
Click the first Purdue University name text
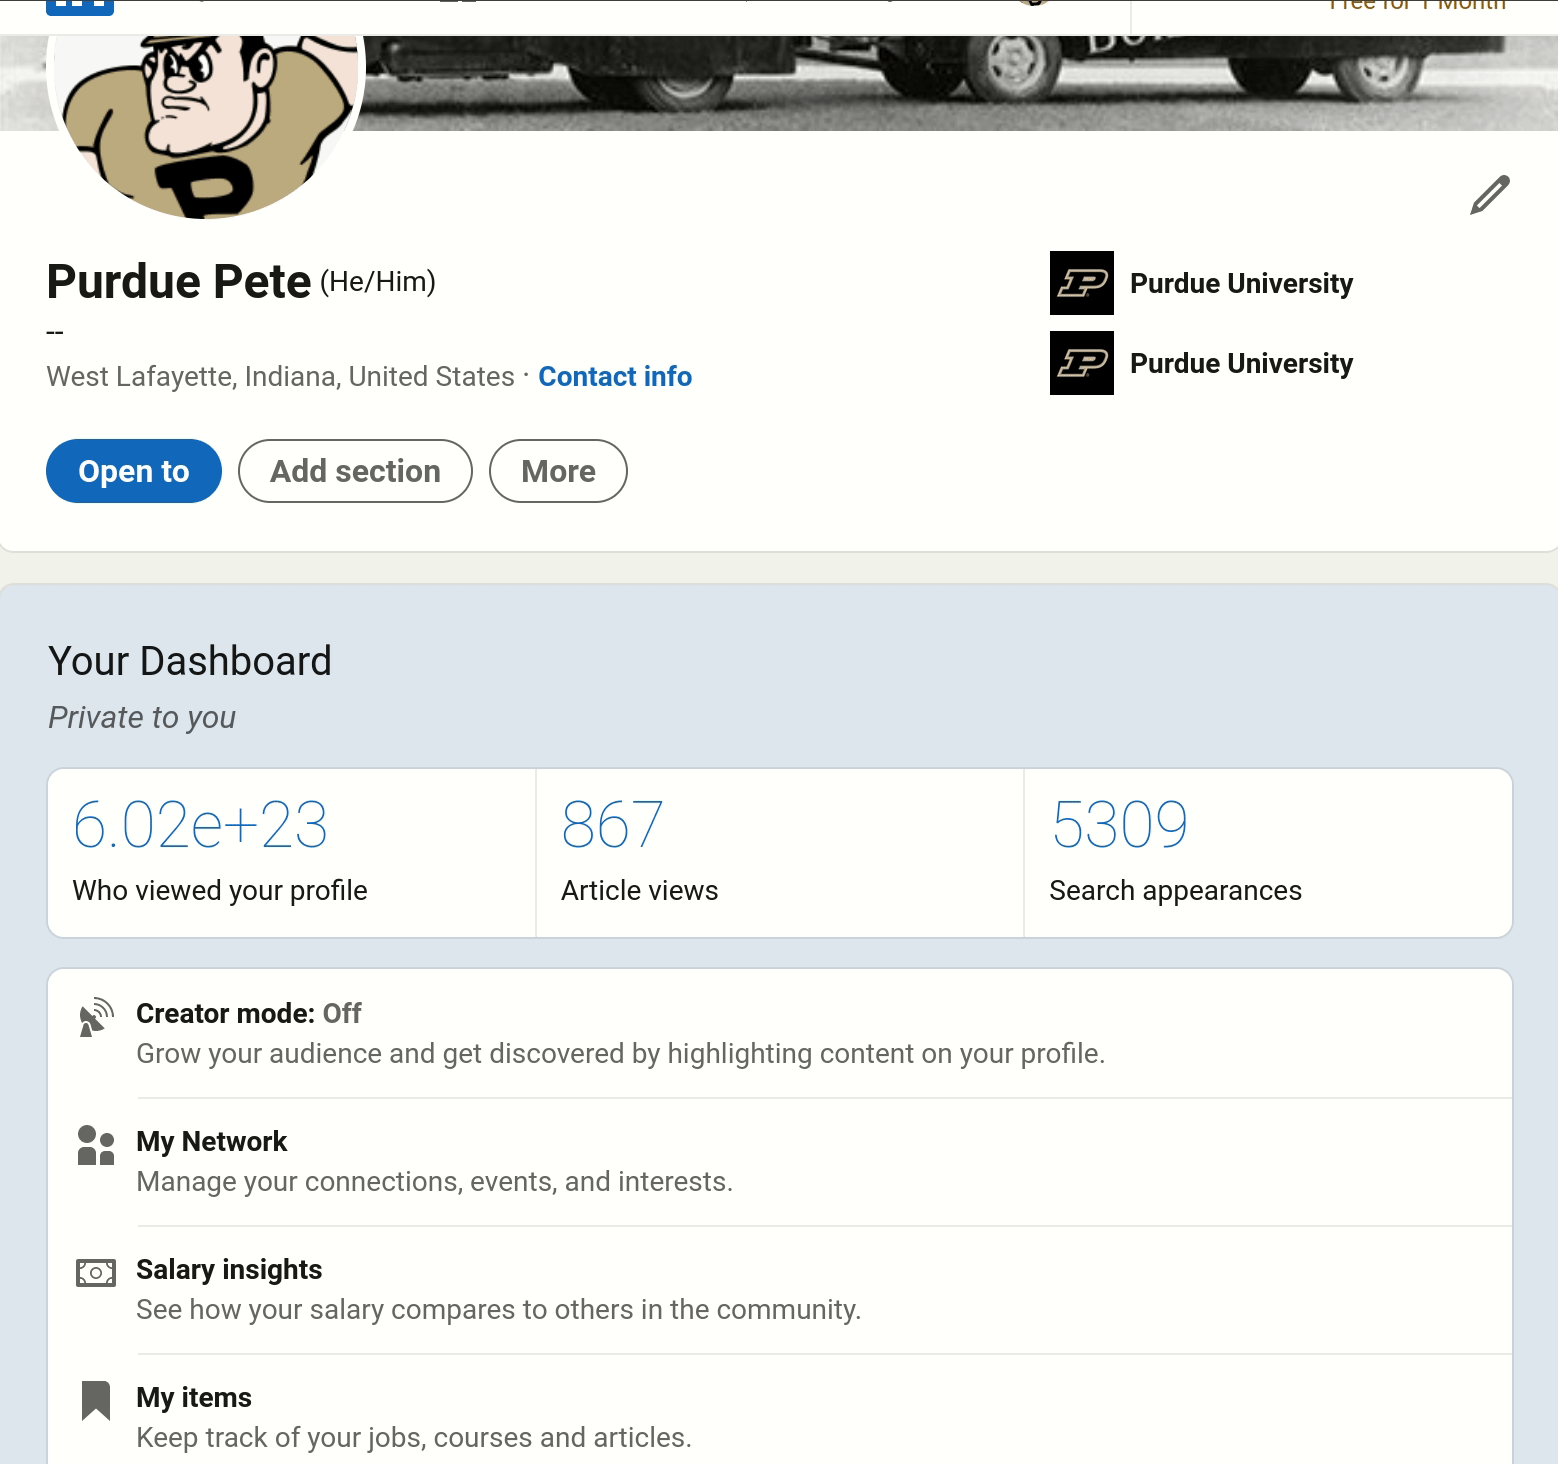point(1241,283)
